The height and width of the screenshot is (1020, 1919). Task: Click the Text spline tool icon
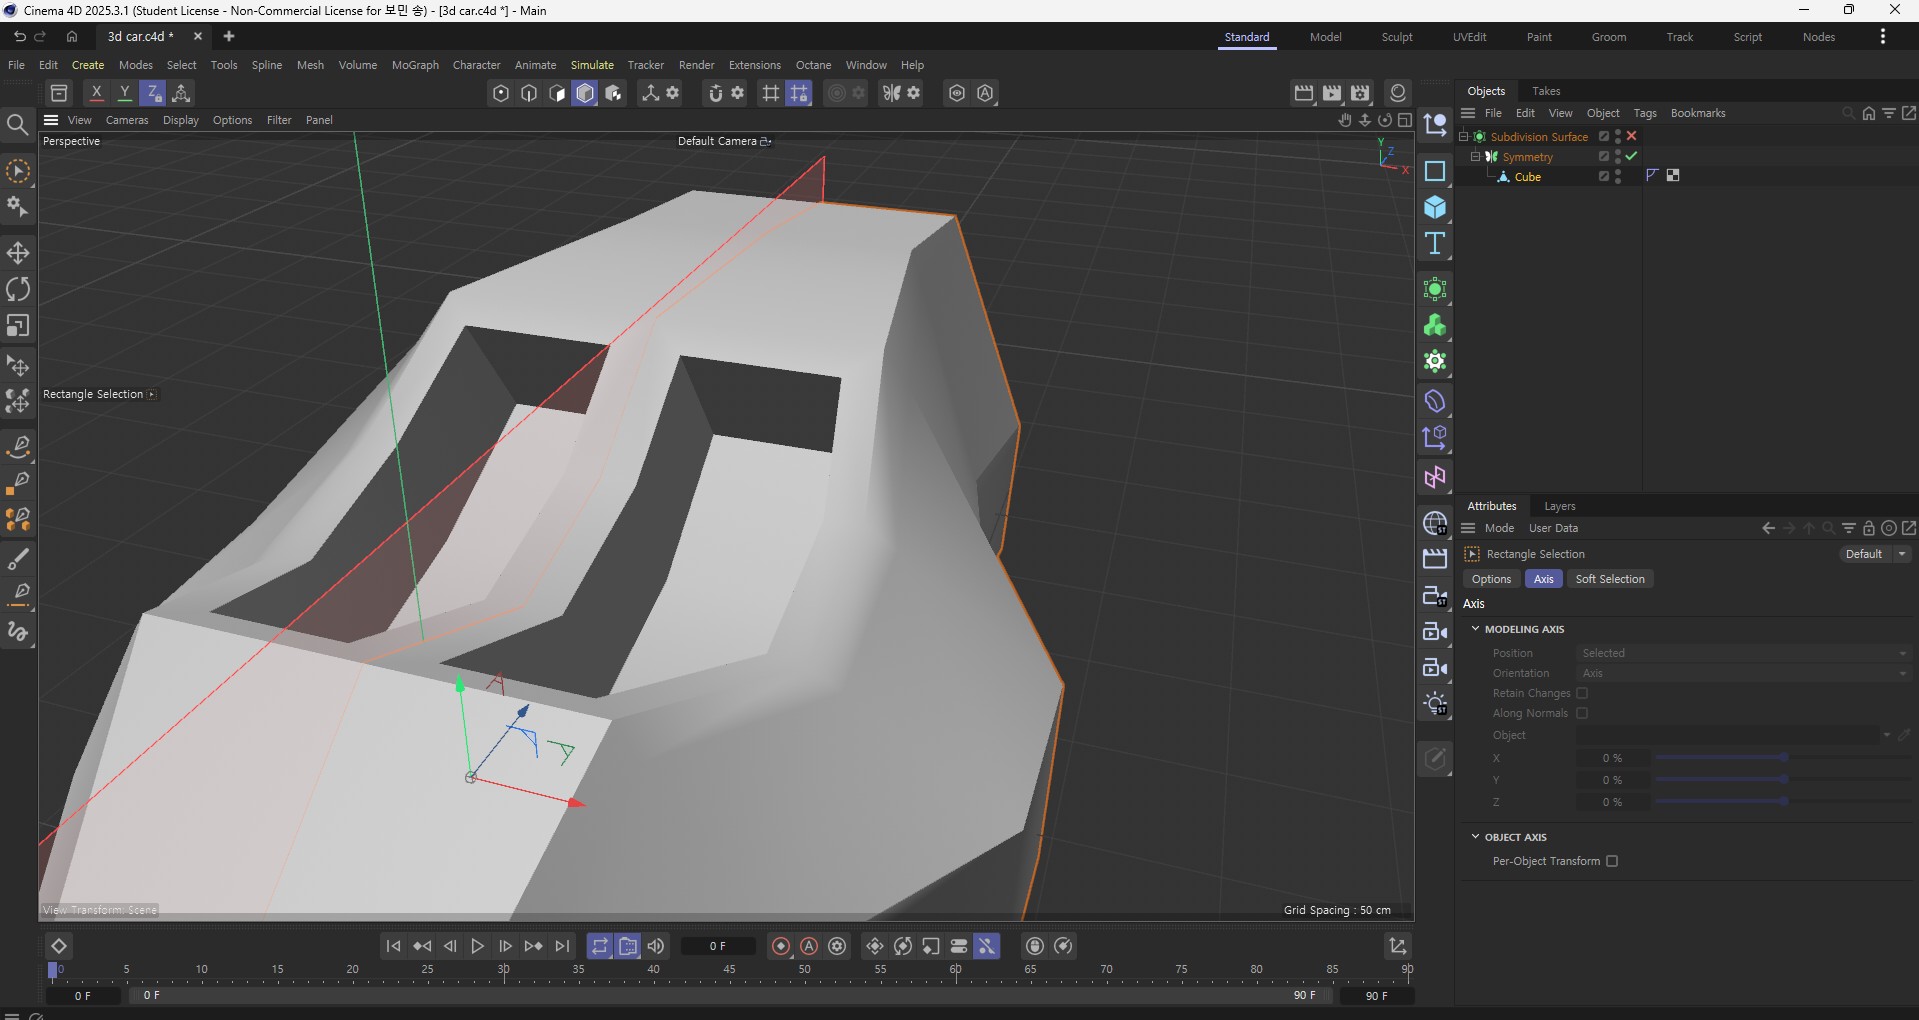click(x=1435, y=244)
